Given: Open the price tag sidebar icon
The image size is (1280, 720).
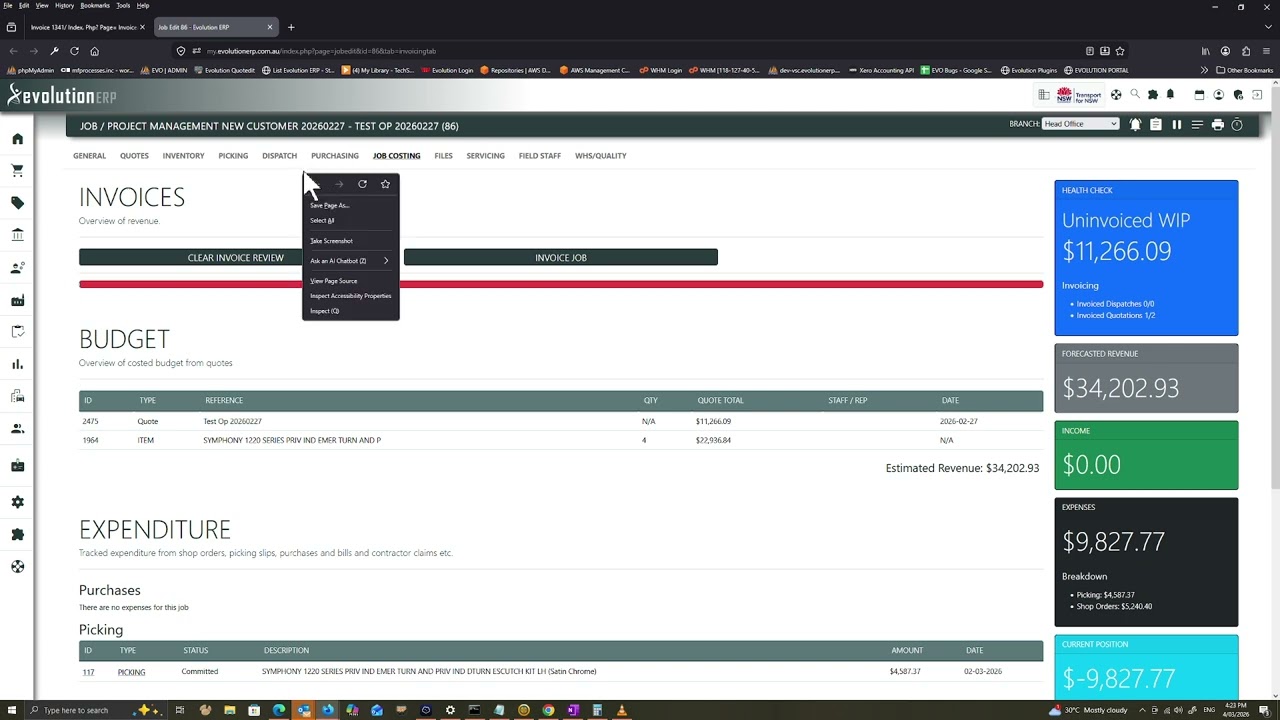Looking at the screenshot, I should pyautogui.click(x=17, y=203).
